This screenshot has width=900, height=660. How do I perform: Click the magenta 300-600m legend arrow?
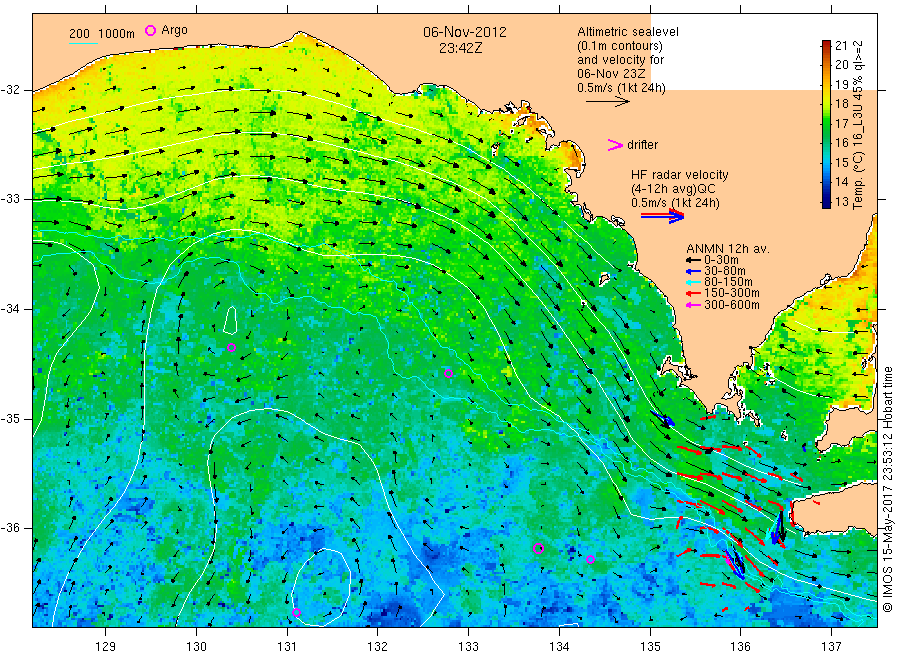(693, 305)
